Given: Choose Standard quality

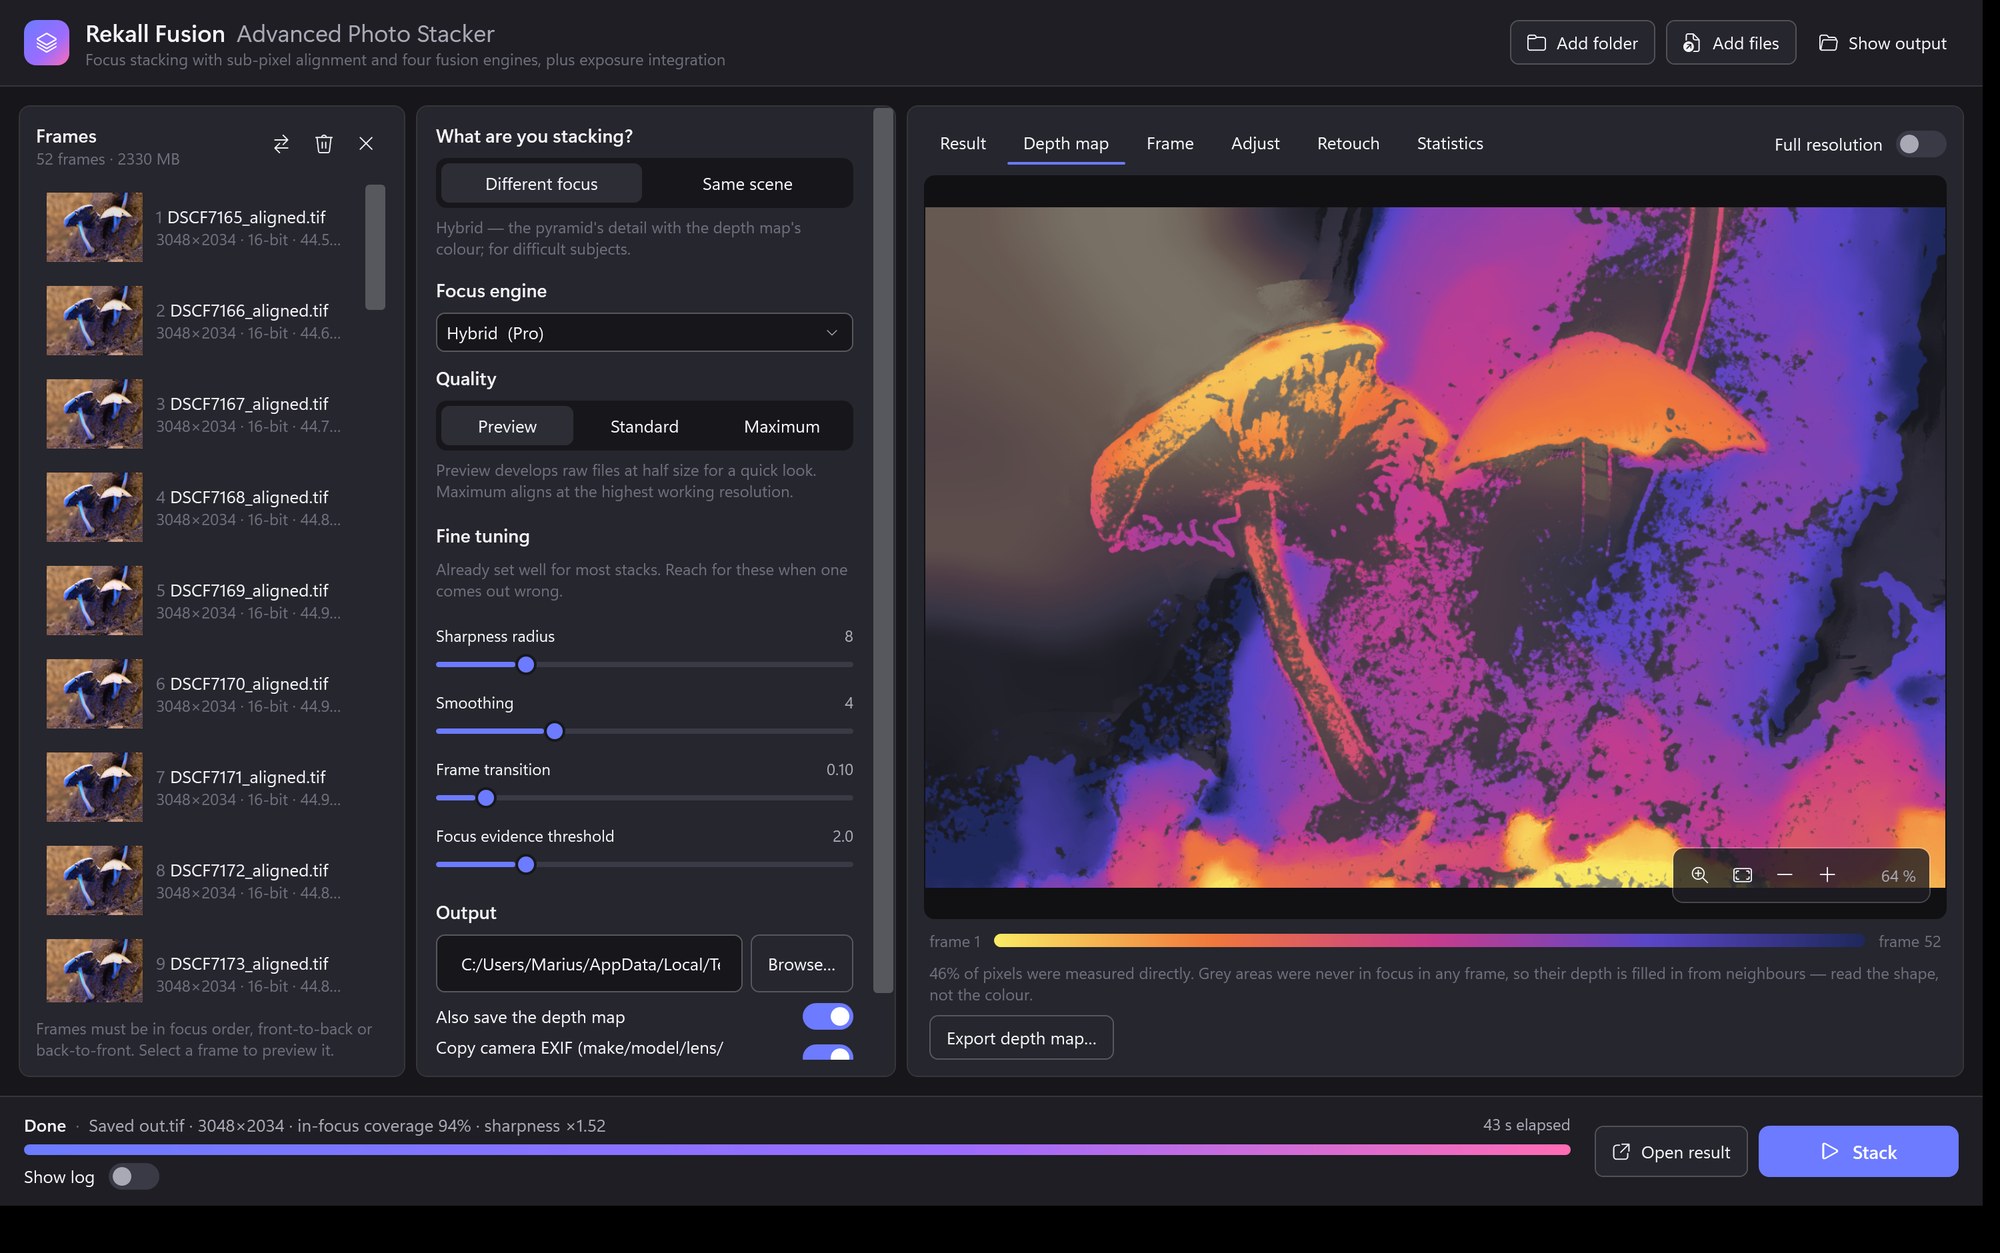Looking at the screenshot, I should click(644, 427).
